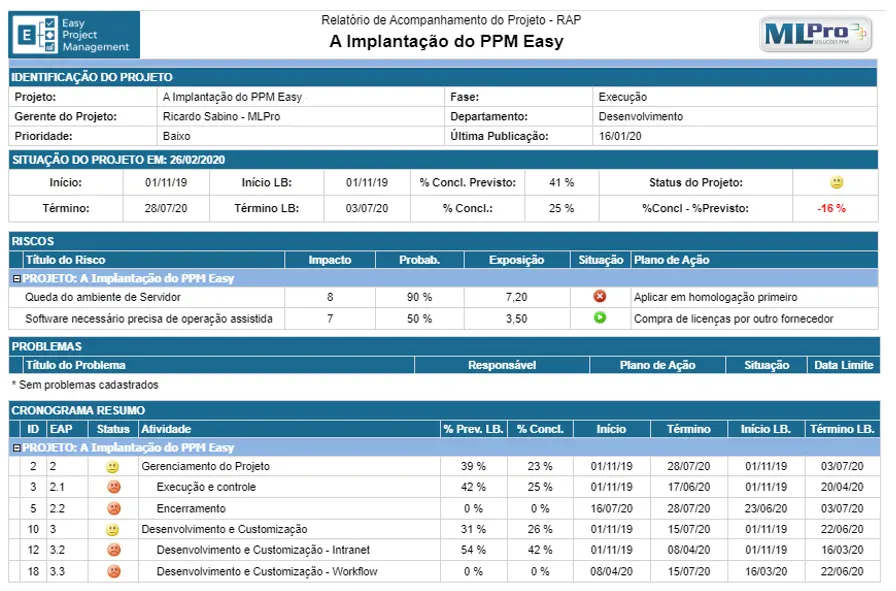Collapse the project group in Cronograma Resumo
Image resolution: width=896 pixels, height=591 pixels.
coord(17,448)
